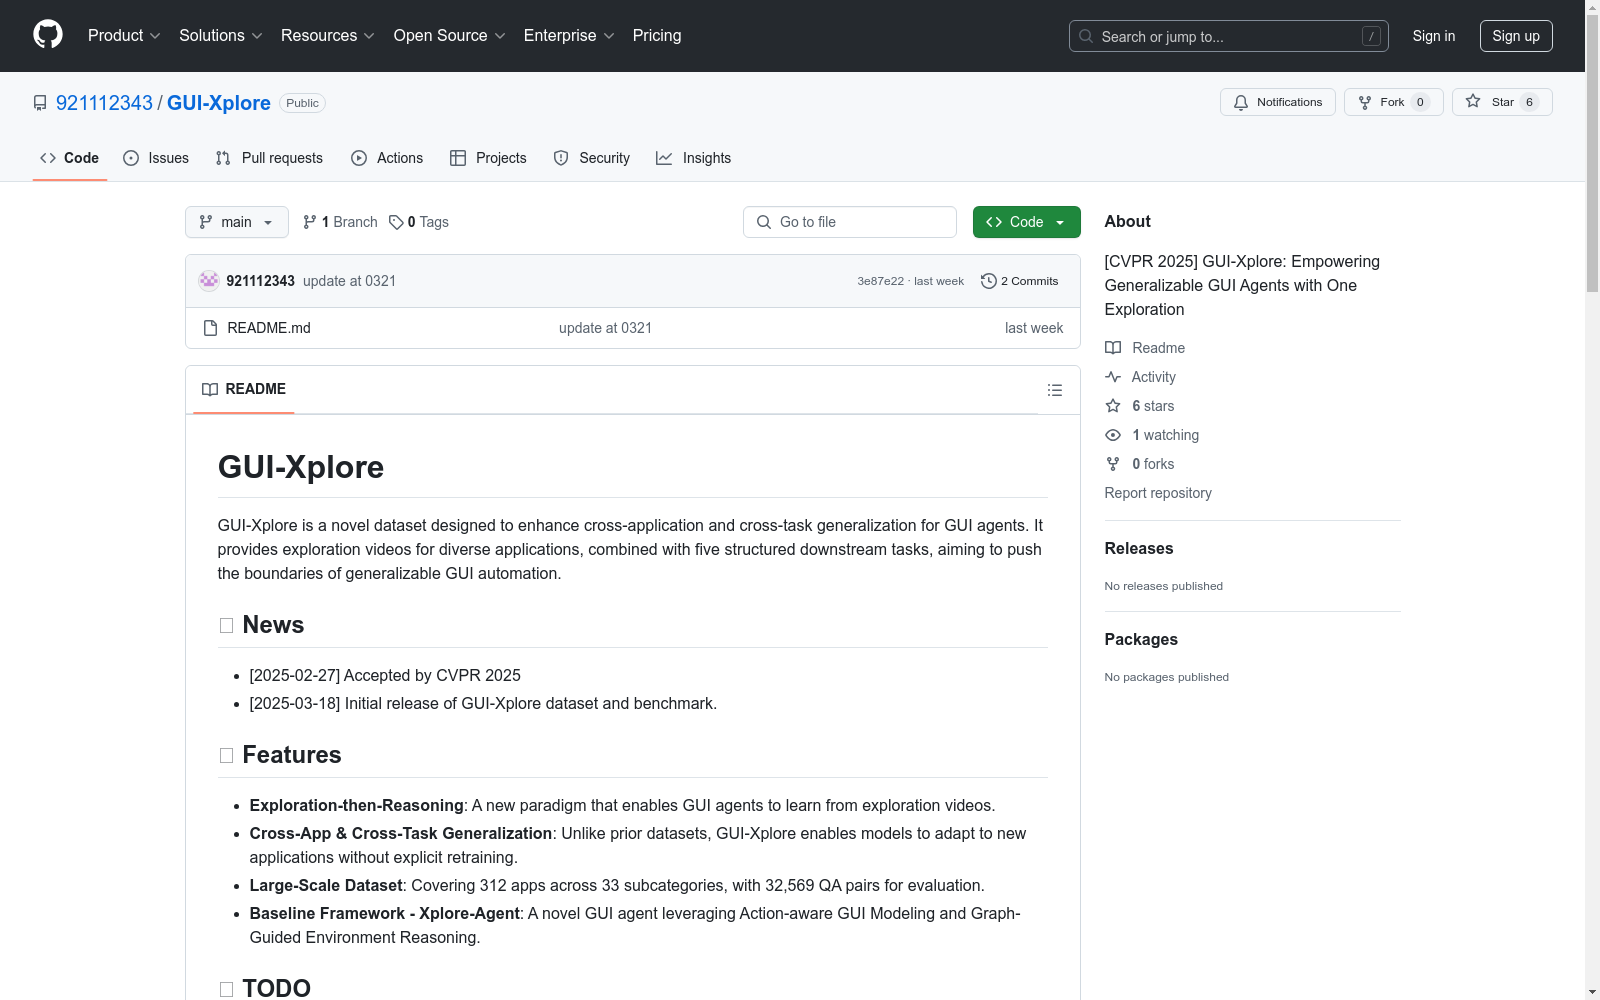Open the Pull requests tab
The width and height of the screenshot is (1600, 1000).
pyautogui.click(x=269, y=158)
